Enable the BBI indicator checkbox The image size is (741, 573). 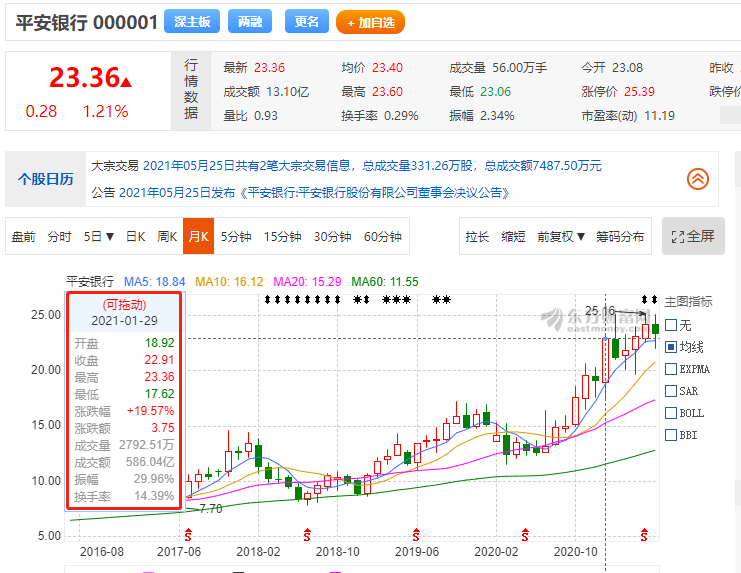(x=671, y=435)
